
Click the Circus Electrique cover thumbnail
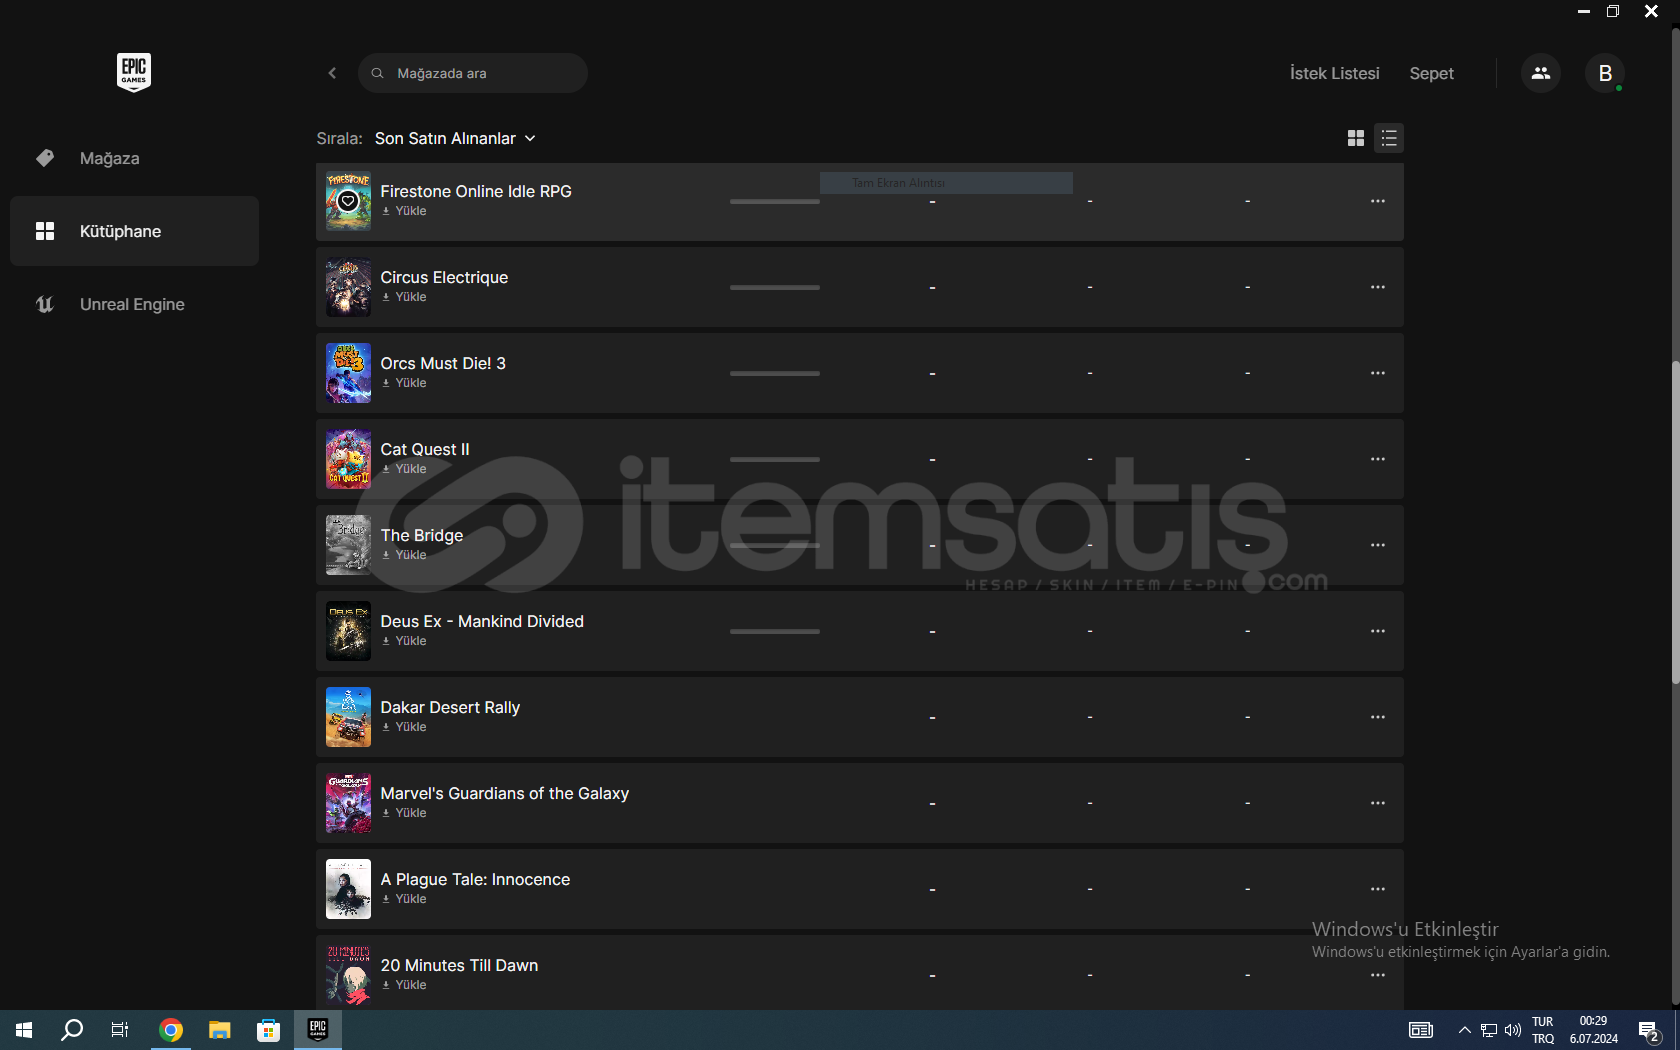point(348,287)
